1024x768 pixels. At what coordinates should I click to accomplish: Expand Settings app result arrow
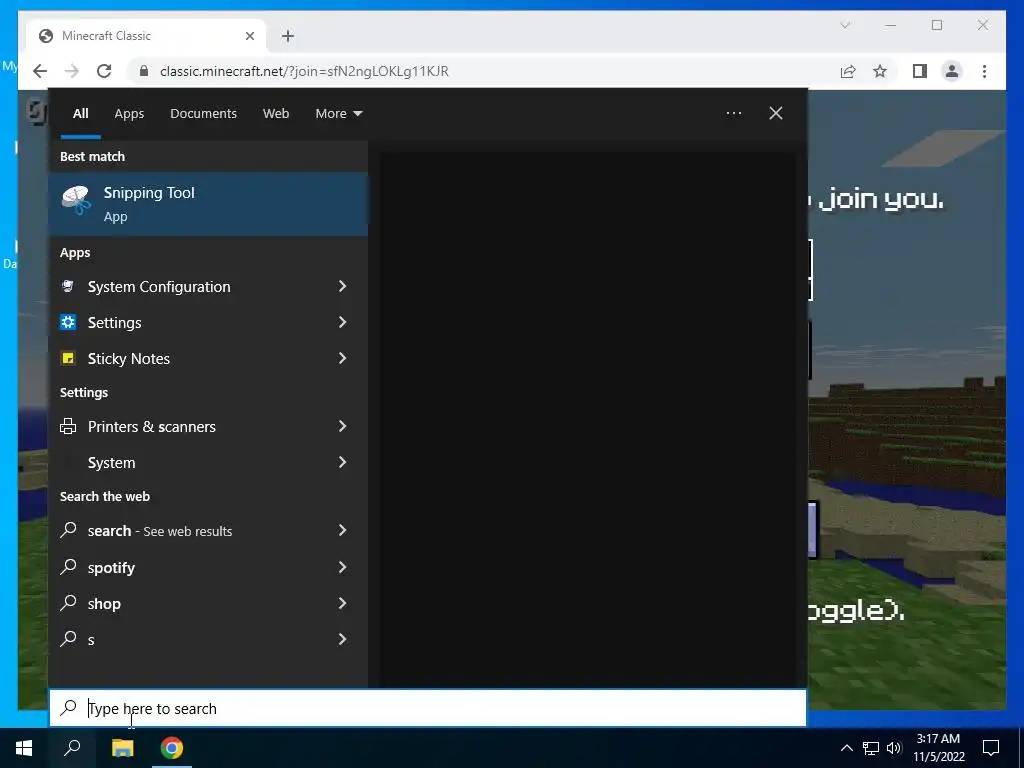click(342, 322)
